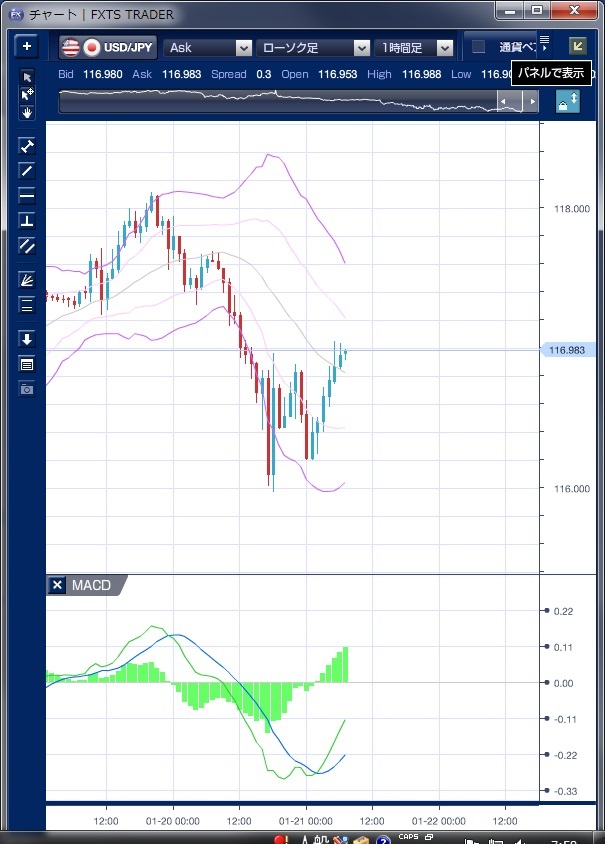The width and height of the screenshot is (605, 844).
Task: Toggle the checkbox next to 通貨ペア
Action: click(x=479, y=47)
